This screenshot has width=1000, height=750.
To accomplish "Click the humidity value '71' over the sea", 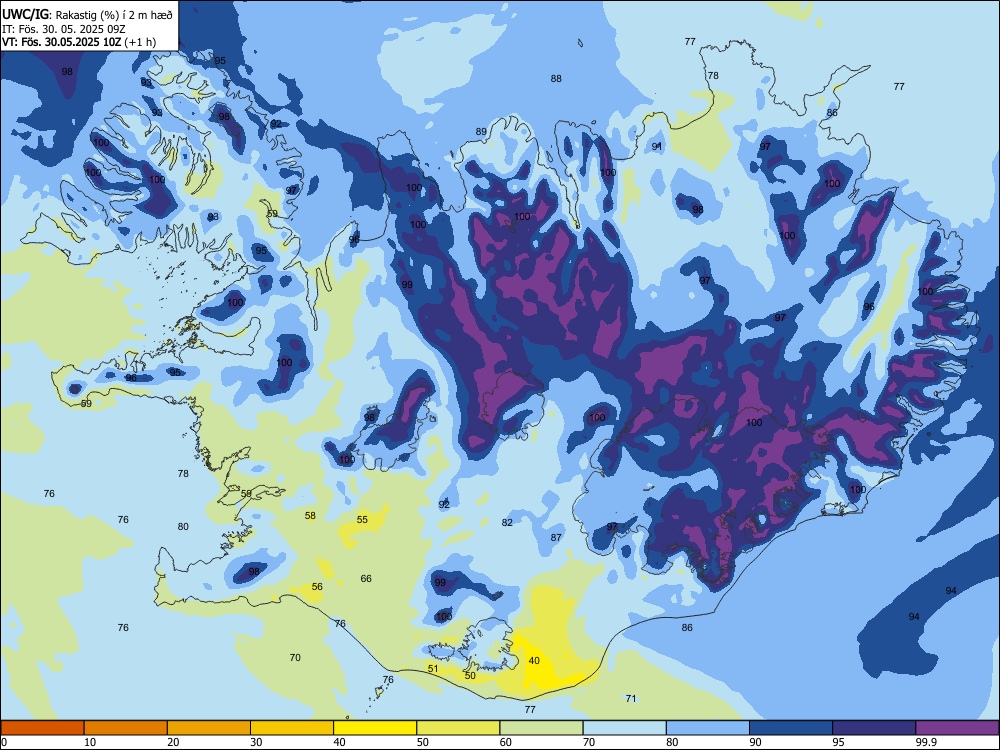I will coord(631,698).
